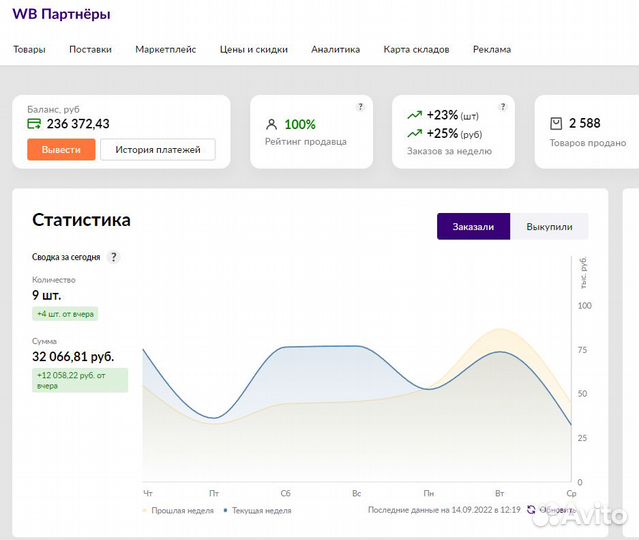The width and height of the screenshot is (639, 540).
Task: Click the 2 588 Товаров продано value
Action: tap(584, 123)
